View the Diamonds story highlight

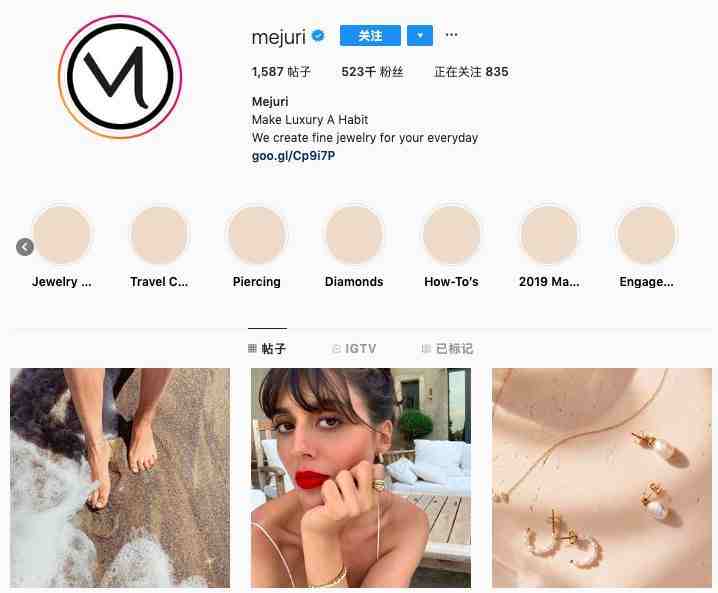pos(354,234)
